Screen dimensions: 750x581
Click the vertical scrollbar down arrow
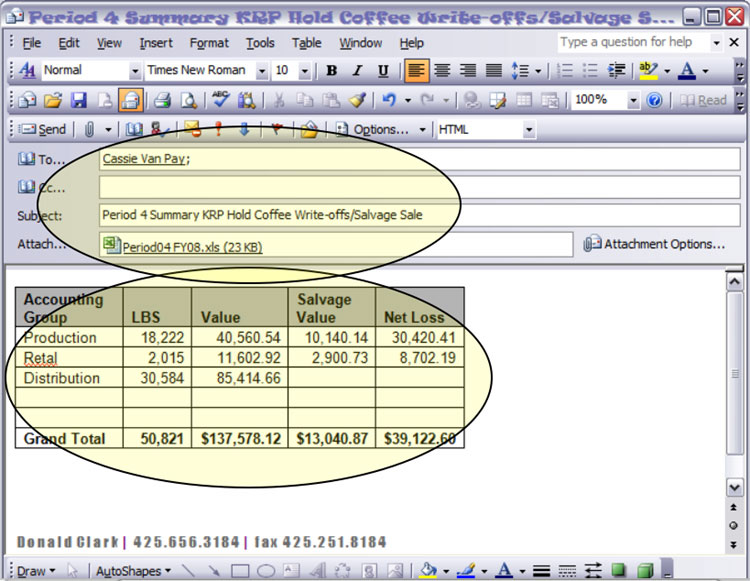(x=734, y=488)
